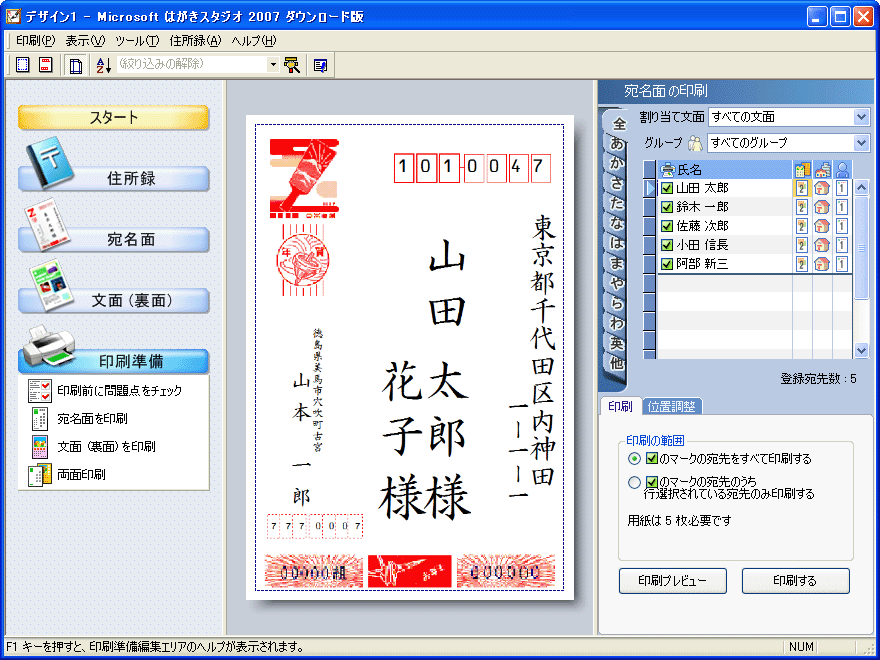Image resolution: width=880 pixels, height=660 pixels.
Task: Click the home icon in 鈴木 一郎 row
Action: point(822,207)
